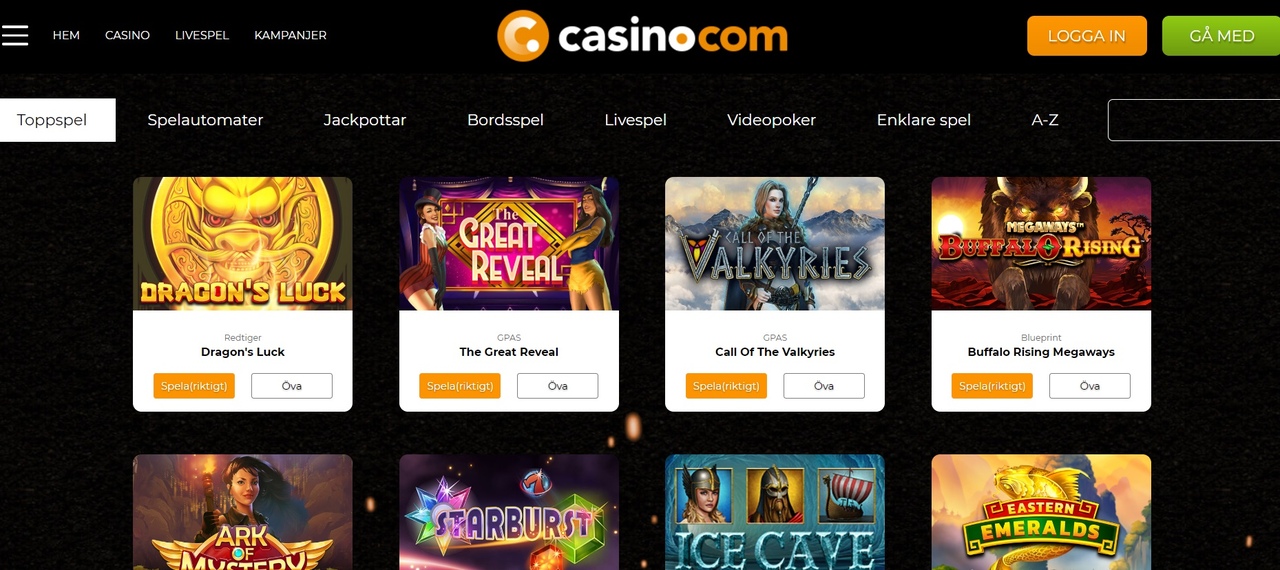The width and height of the screenshot is (1280, 570).
Task: Open LIVESPEL in the top navigation
Action: (x=202, y=35)
